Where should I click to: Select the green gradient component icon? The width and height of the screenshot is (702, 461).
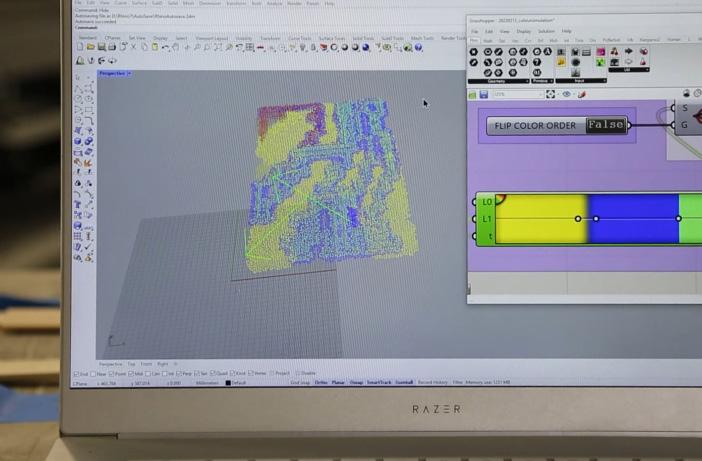pos(601,63)
